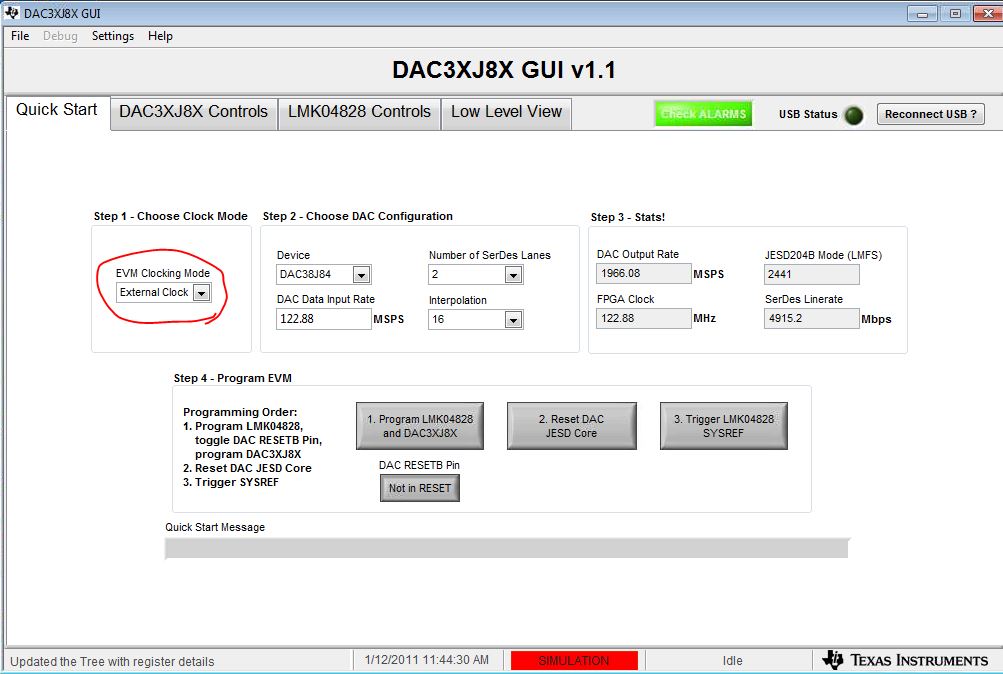The height and width of the screenshot is (674, 1003).
Task: Click the Reset DAC JESD Core button
Action: (571, 426)
